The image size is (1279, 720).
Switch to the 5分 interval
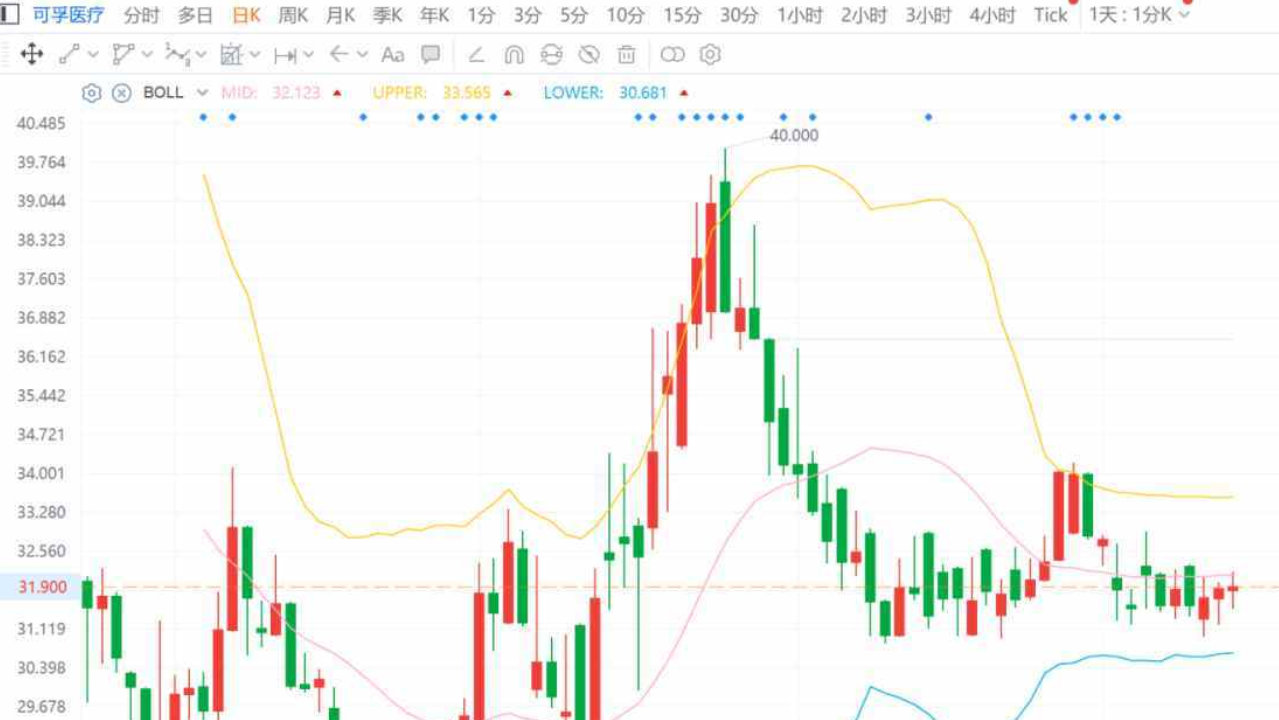(x=574, y=15)
